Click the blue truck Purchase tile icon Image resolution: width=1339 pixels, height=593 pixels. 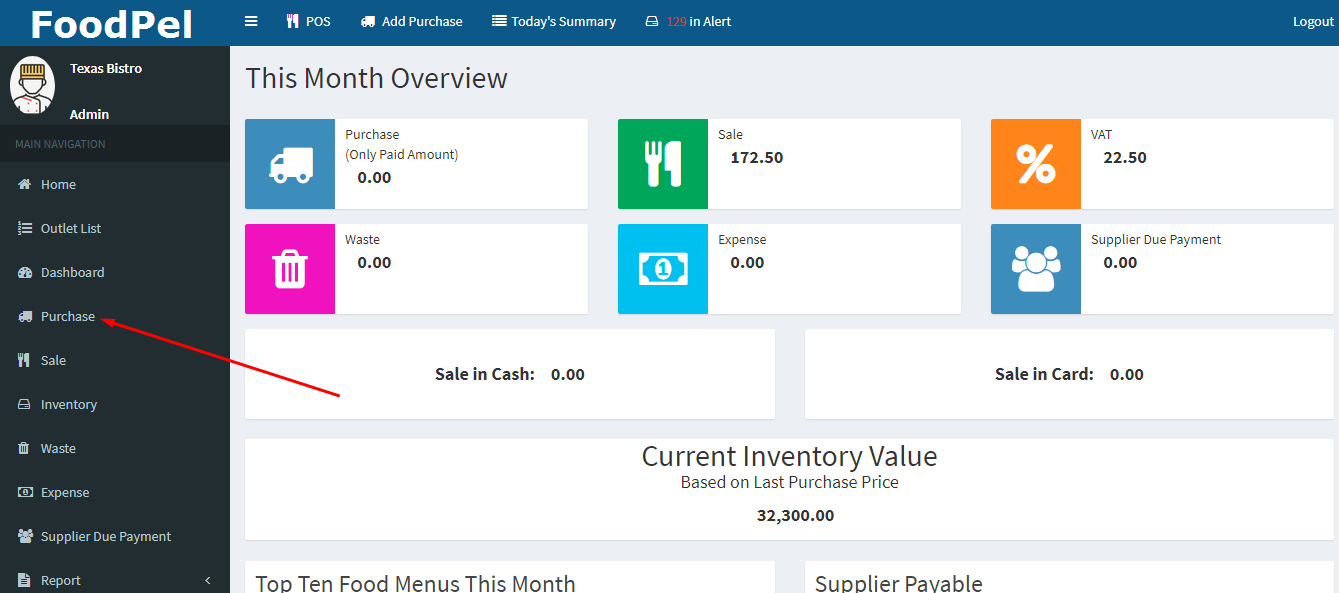click(290, 164)
